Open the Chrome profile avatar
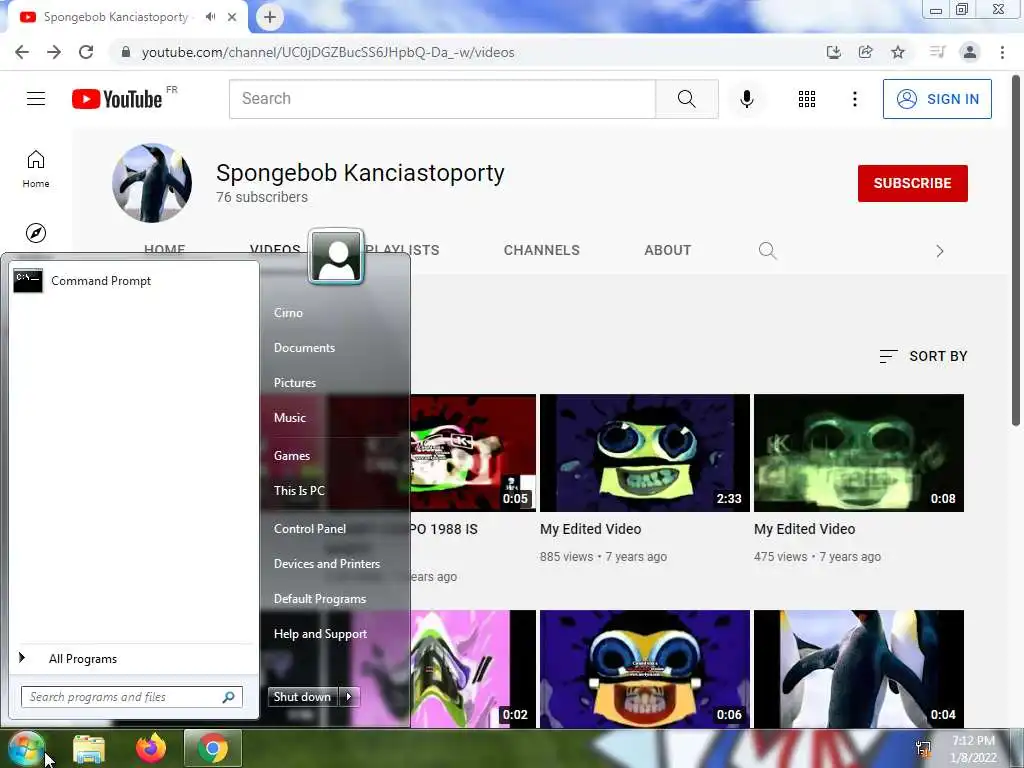Screen dimensions: 1024x768 970,52
